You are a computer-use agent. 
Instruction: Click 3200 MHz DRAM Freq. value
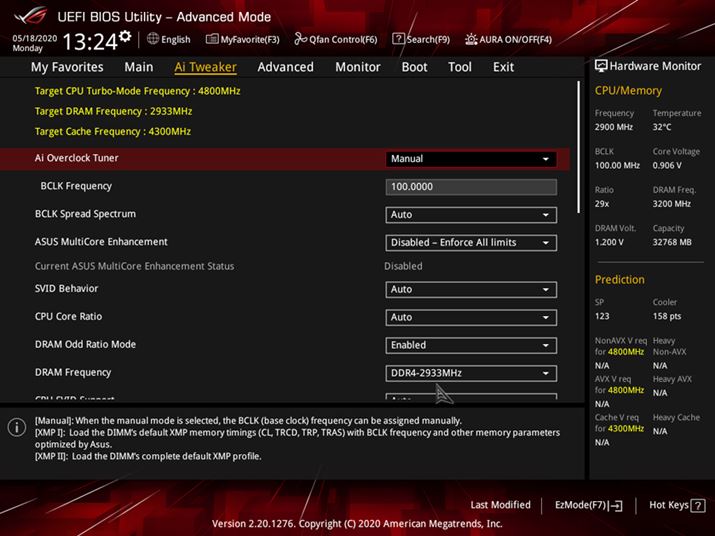tap(671, 203)
